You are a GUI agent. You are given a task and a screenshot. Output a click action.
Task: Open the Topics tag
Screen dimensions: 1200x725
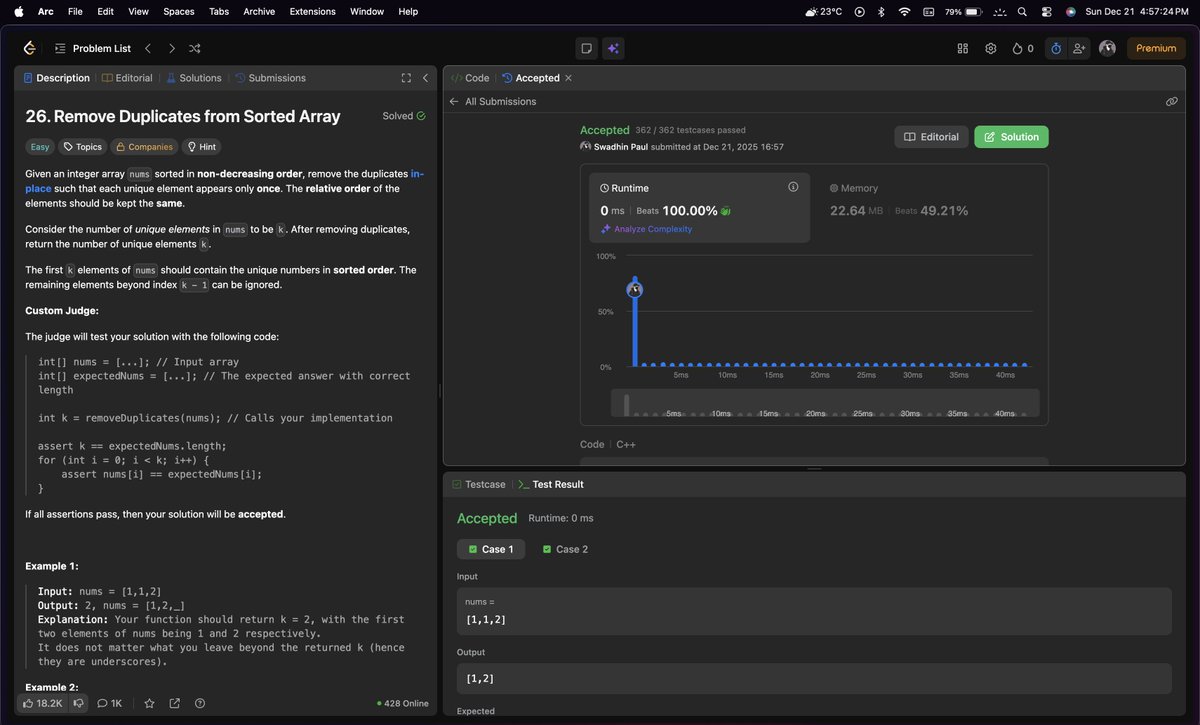[x=82, y=147]
